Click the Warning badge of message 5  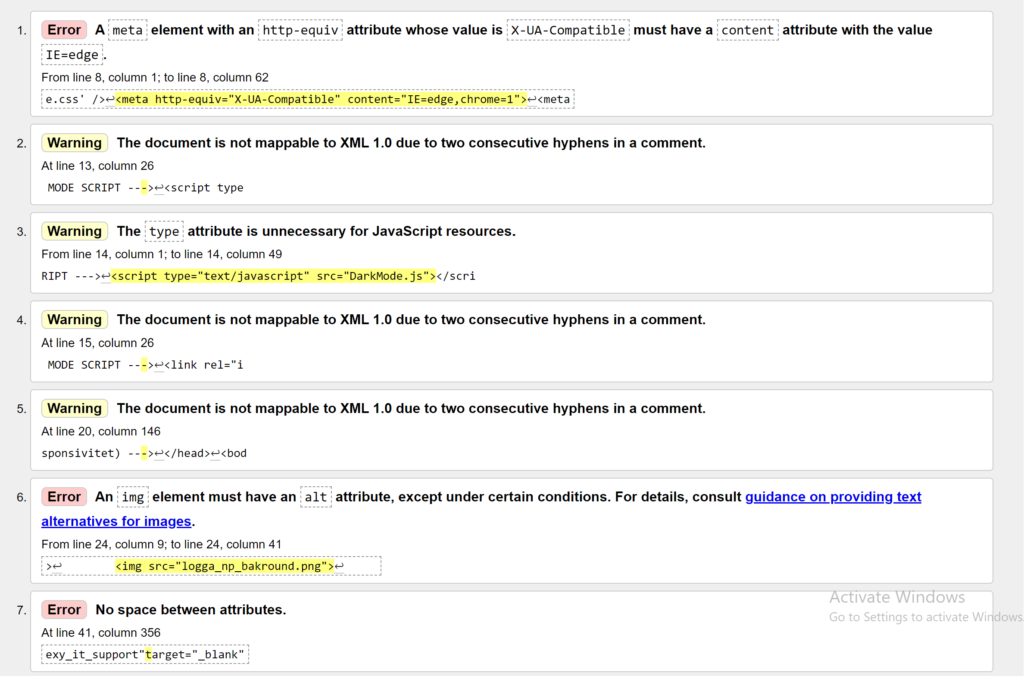74,409
